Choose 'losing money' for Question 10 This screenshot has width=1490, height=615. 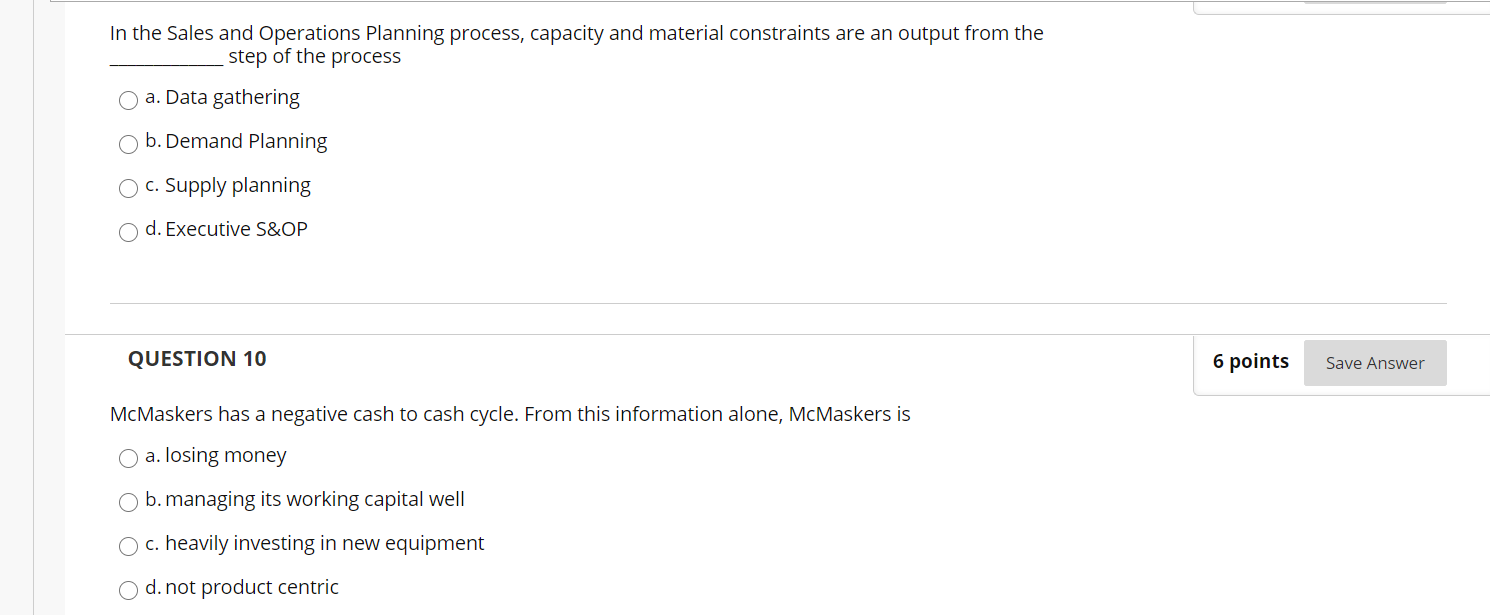(128, 458)
